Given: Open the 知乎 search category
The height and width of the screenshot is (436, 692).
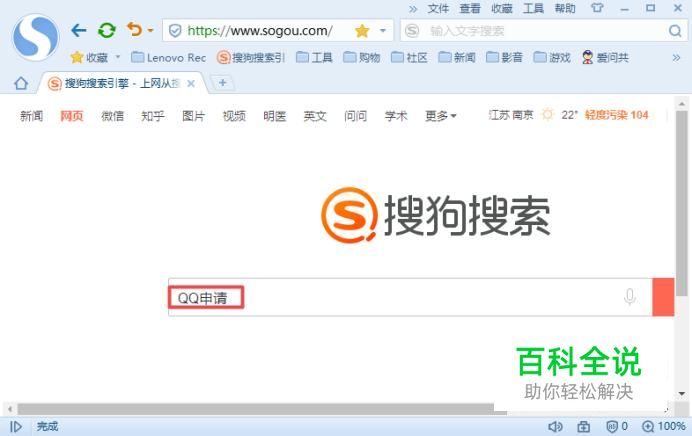Looking at the screenshot, I should pos(153,116).
